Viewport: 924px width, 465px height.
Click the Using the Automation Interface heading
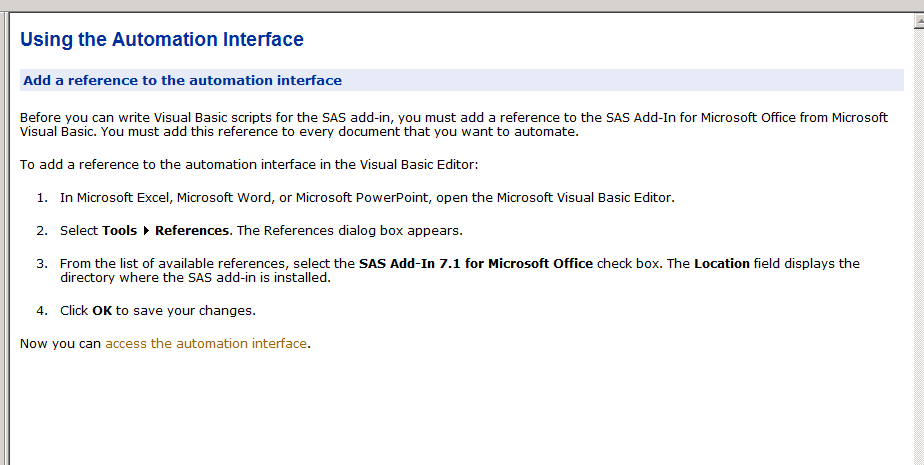pos(161,39)
